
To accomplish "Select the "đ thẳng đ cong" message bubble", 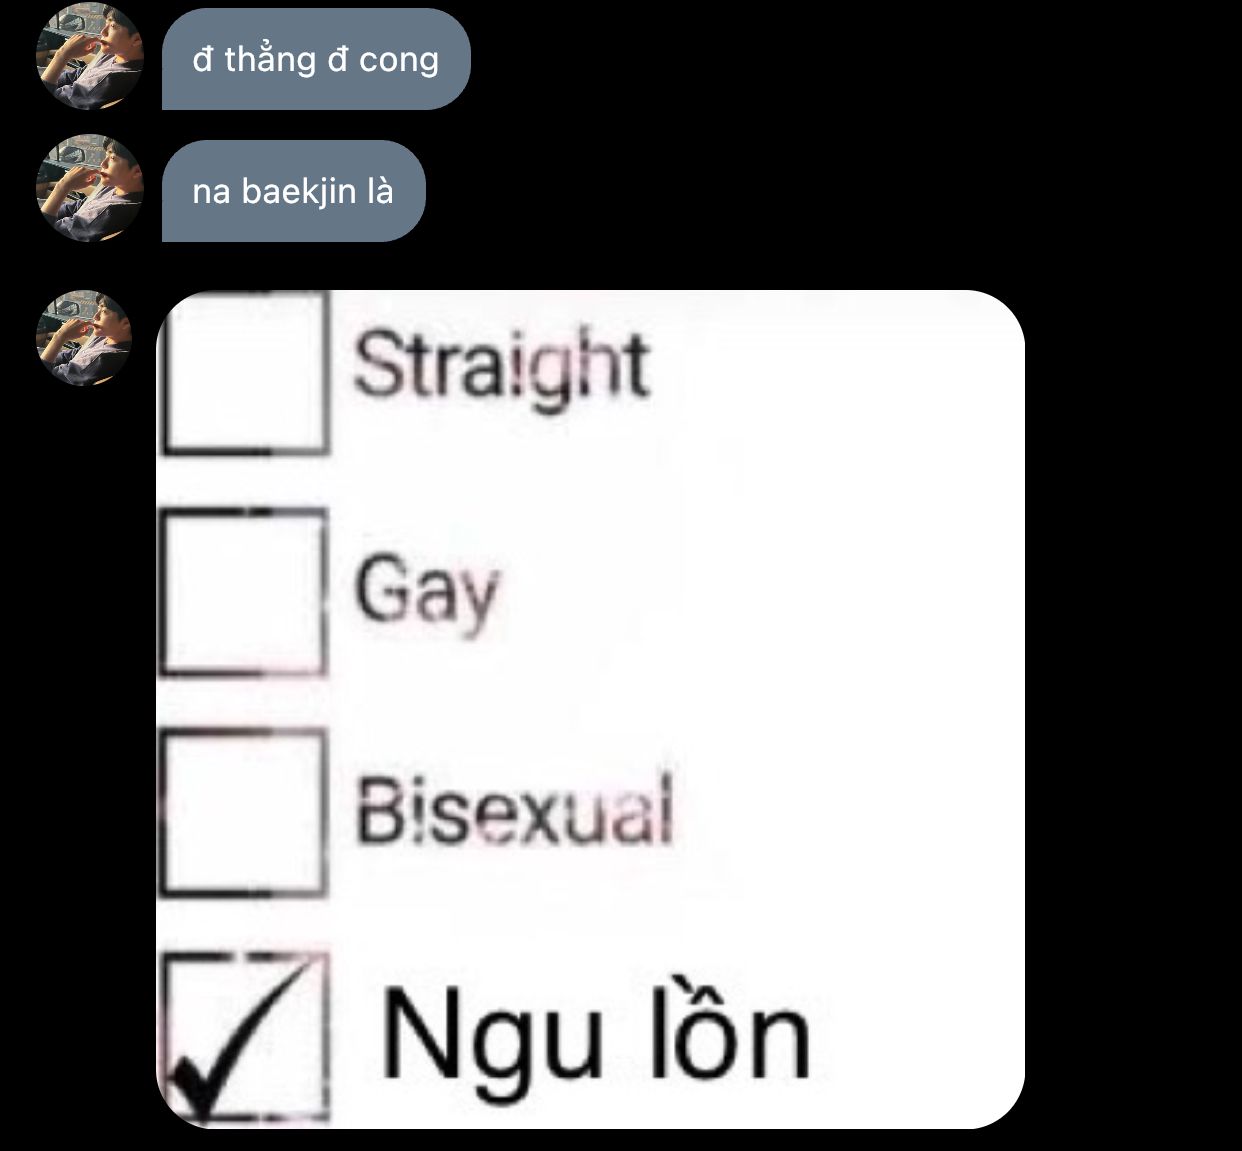I will click(x=316, y=59).
